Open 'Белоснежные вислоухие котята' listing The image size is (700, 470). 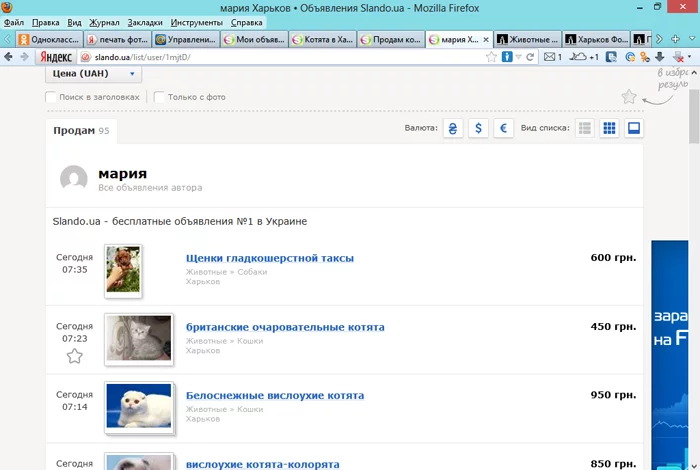274,395
